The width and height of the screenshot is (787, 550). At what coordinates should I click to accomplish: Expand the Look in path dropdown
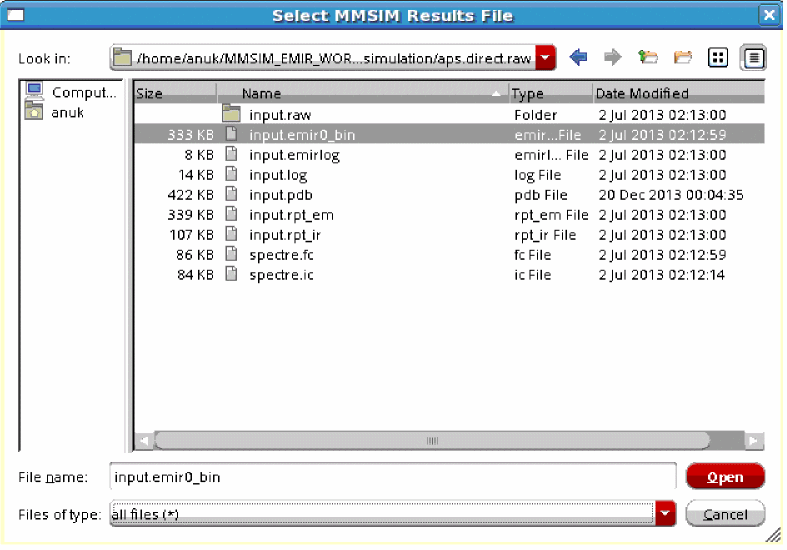546,58
